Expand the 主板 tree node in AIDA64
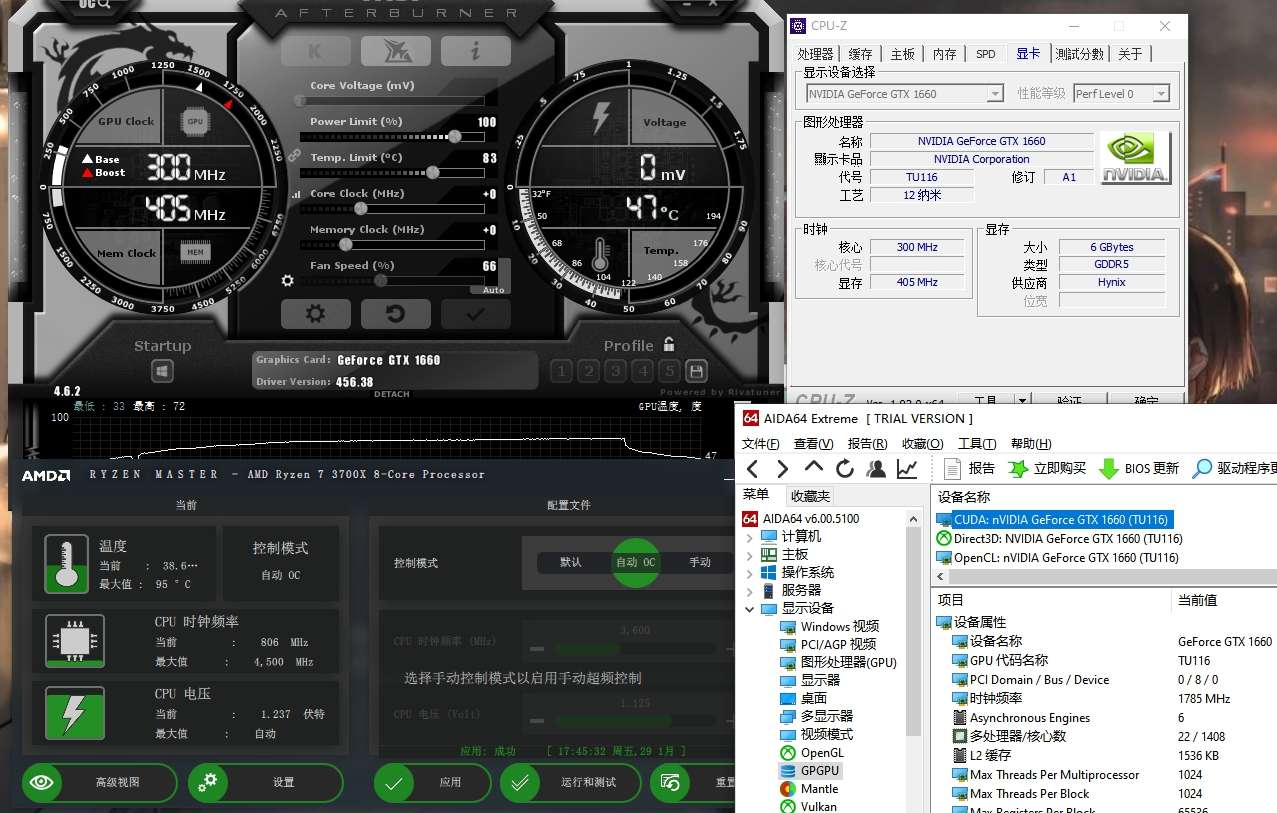Image resolution: width=1277 pixels, height=813 pixels. [750, 555]
